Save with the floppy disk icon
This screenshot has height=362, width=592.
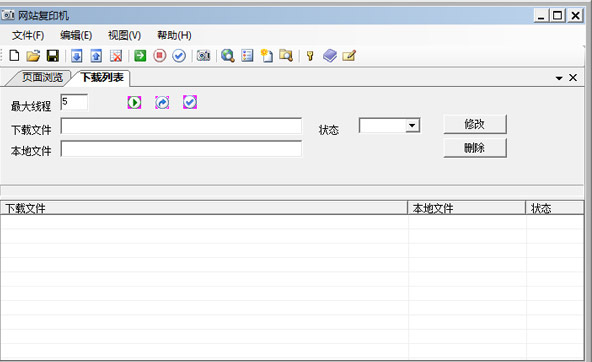tap(52, 56)
